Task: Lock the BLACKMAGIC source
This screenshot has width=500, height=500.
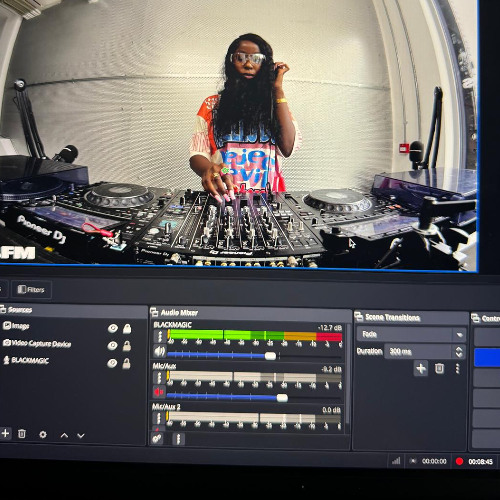Action: coord(126,363)
